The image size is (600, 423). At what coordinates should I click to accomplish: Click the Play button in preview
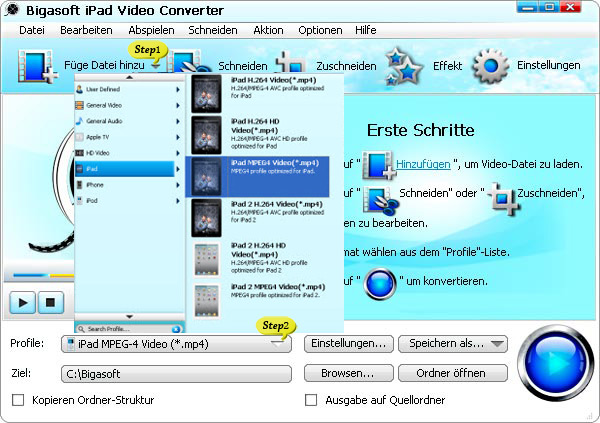[23, 302]
